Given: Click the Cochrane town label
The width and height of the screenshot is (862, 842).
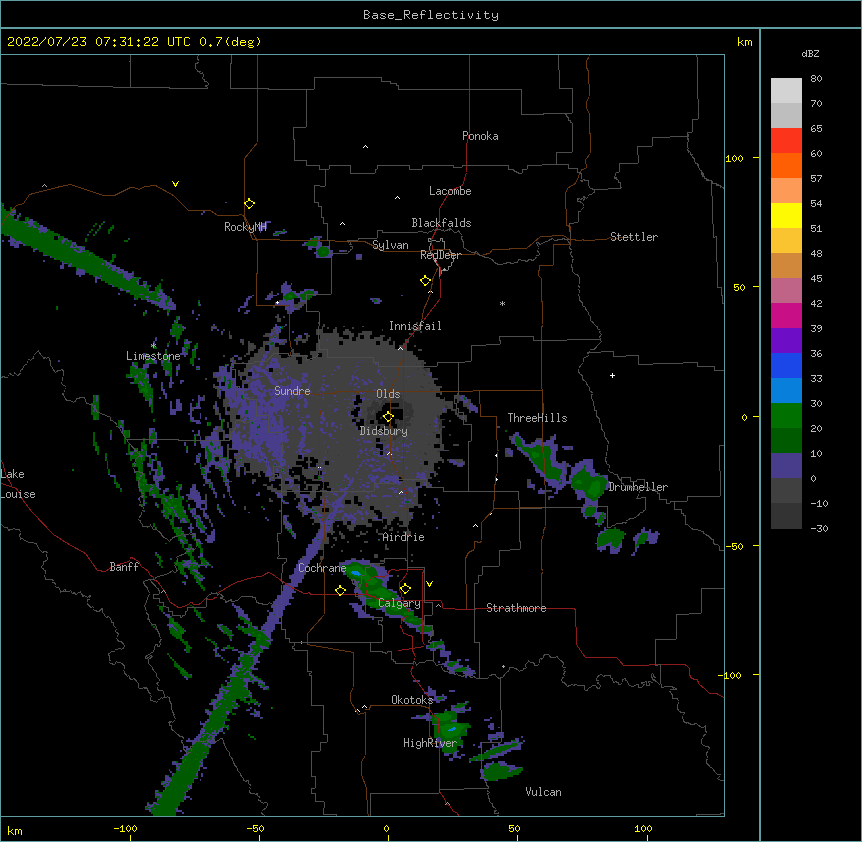Looking at the screenshot, I should pos(322,568).
